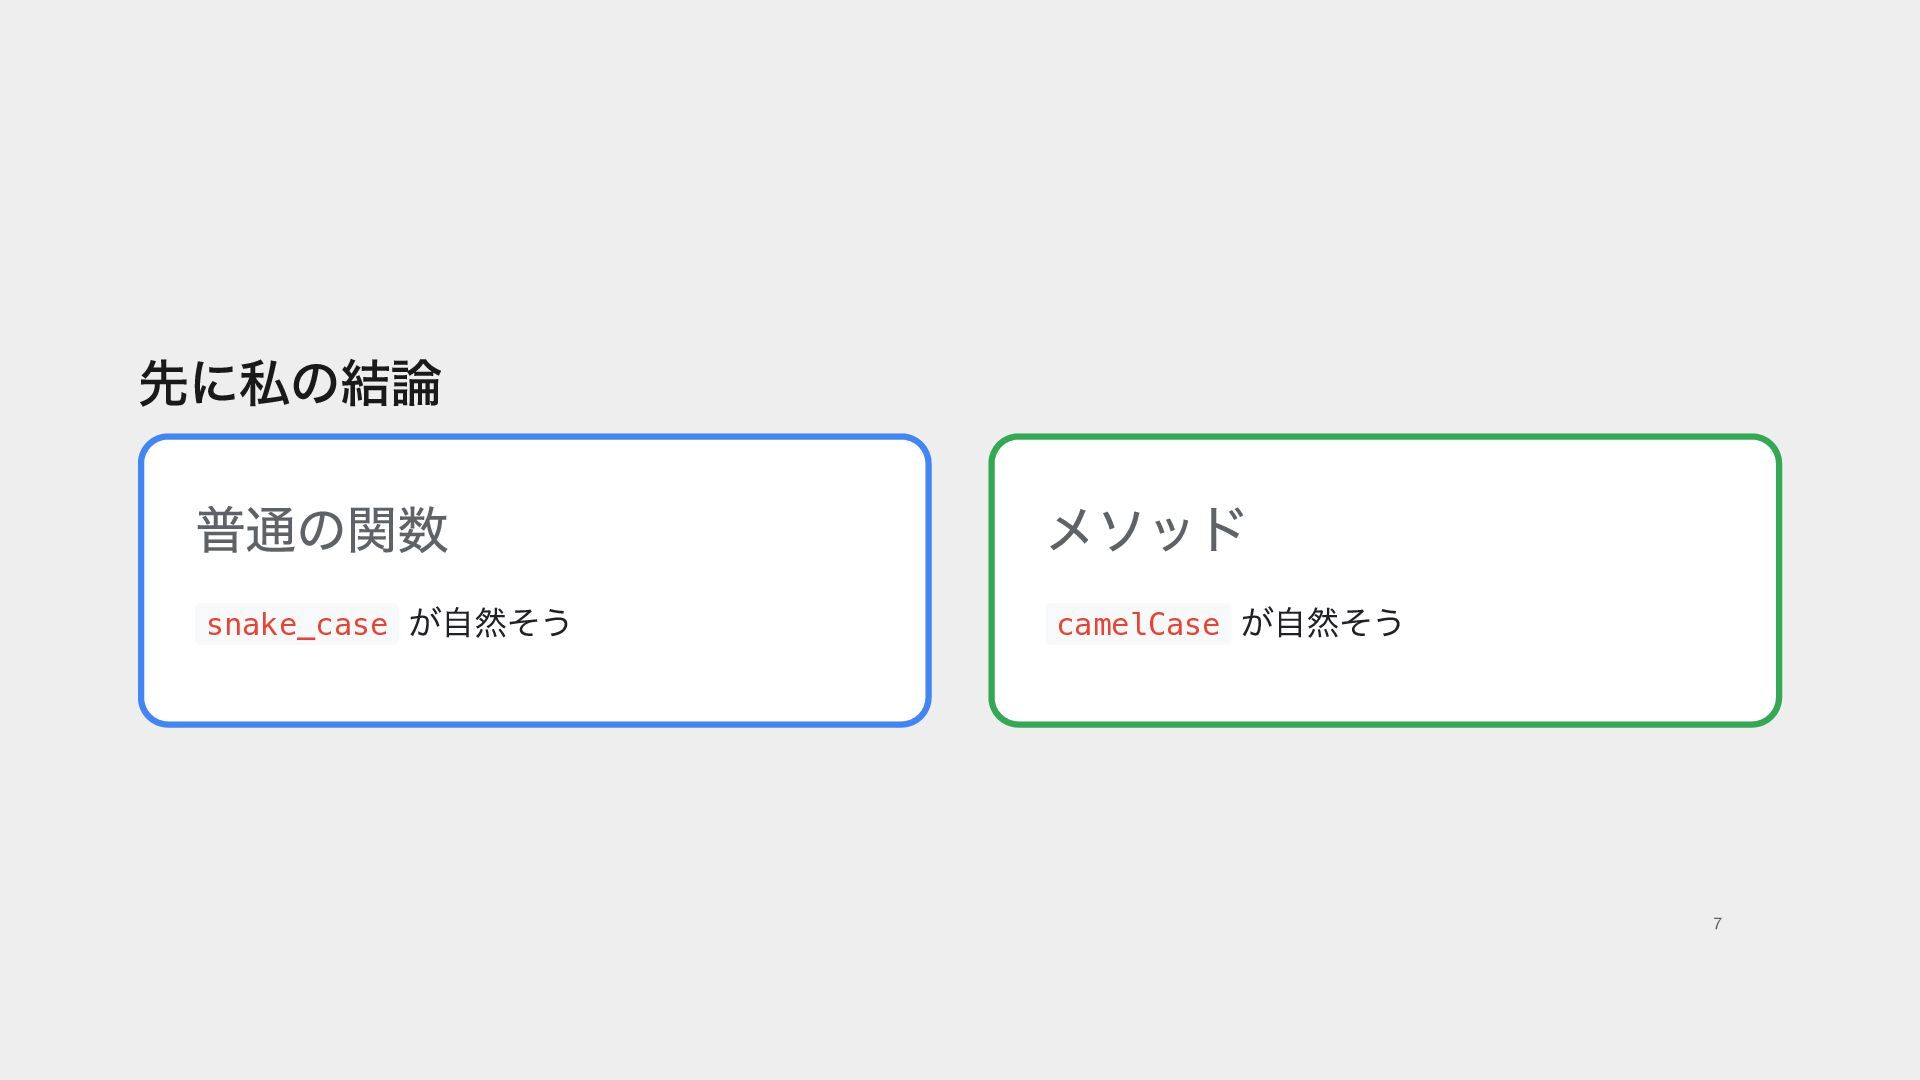Viewport: 1920px width, 1080px height.
Task: Click the word snake in the red code text
Action: [251, 625]
